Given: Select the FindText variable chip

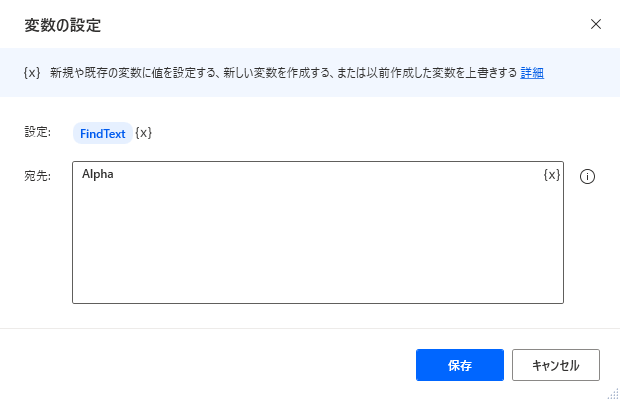Looking at the screenshot, I should (x=103, y=133).
